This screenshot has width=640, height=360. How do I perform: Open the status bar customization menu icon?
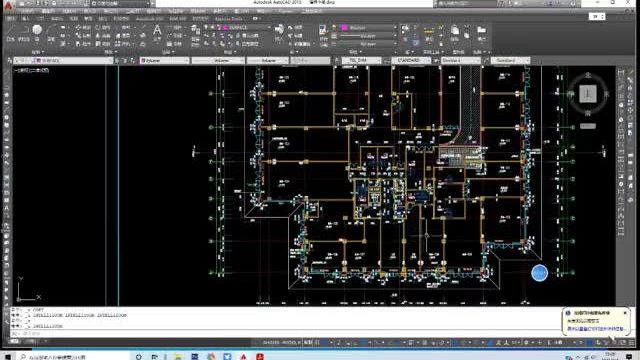pos(632,342)
